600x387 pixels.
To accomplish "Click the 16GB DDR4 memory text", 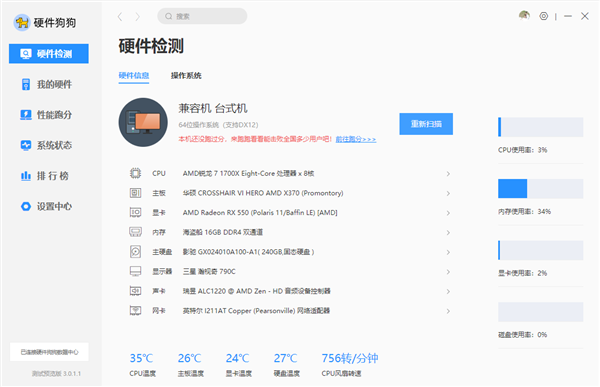I will pos(223,232).
